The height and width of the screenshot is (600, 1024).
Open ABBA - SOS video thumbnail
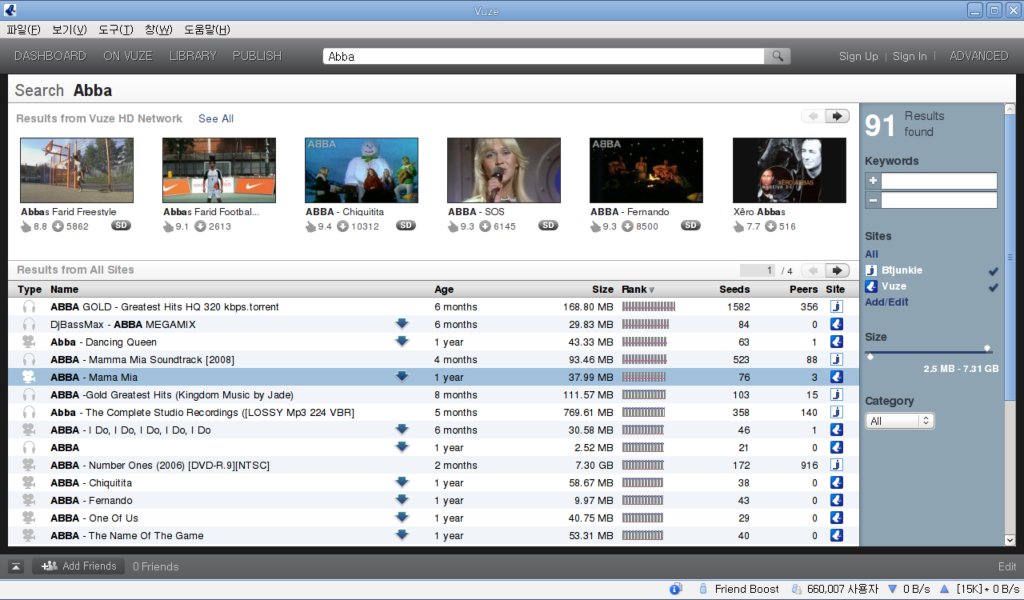pyautogui.click(x=504, y=170)
